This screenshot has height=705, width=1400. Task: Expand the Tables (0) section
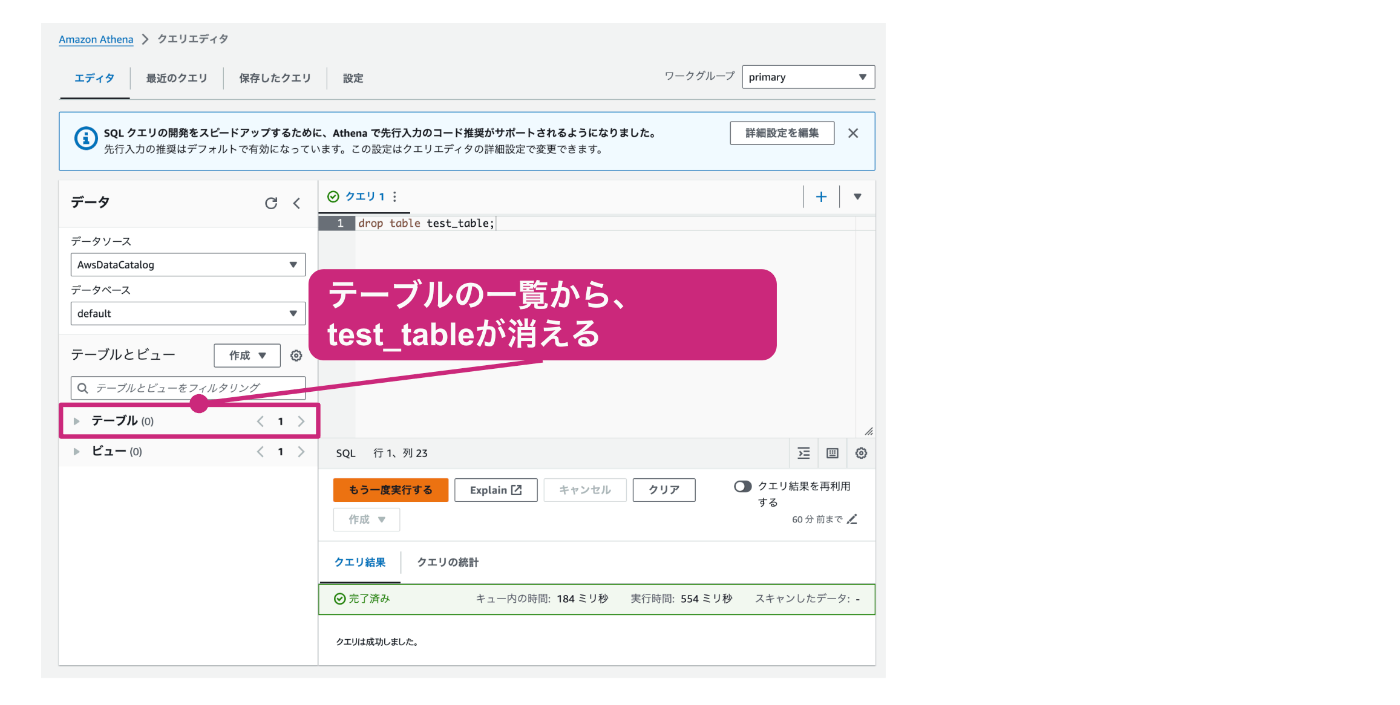coord(76,421)
